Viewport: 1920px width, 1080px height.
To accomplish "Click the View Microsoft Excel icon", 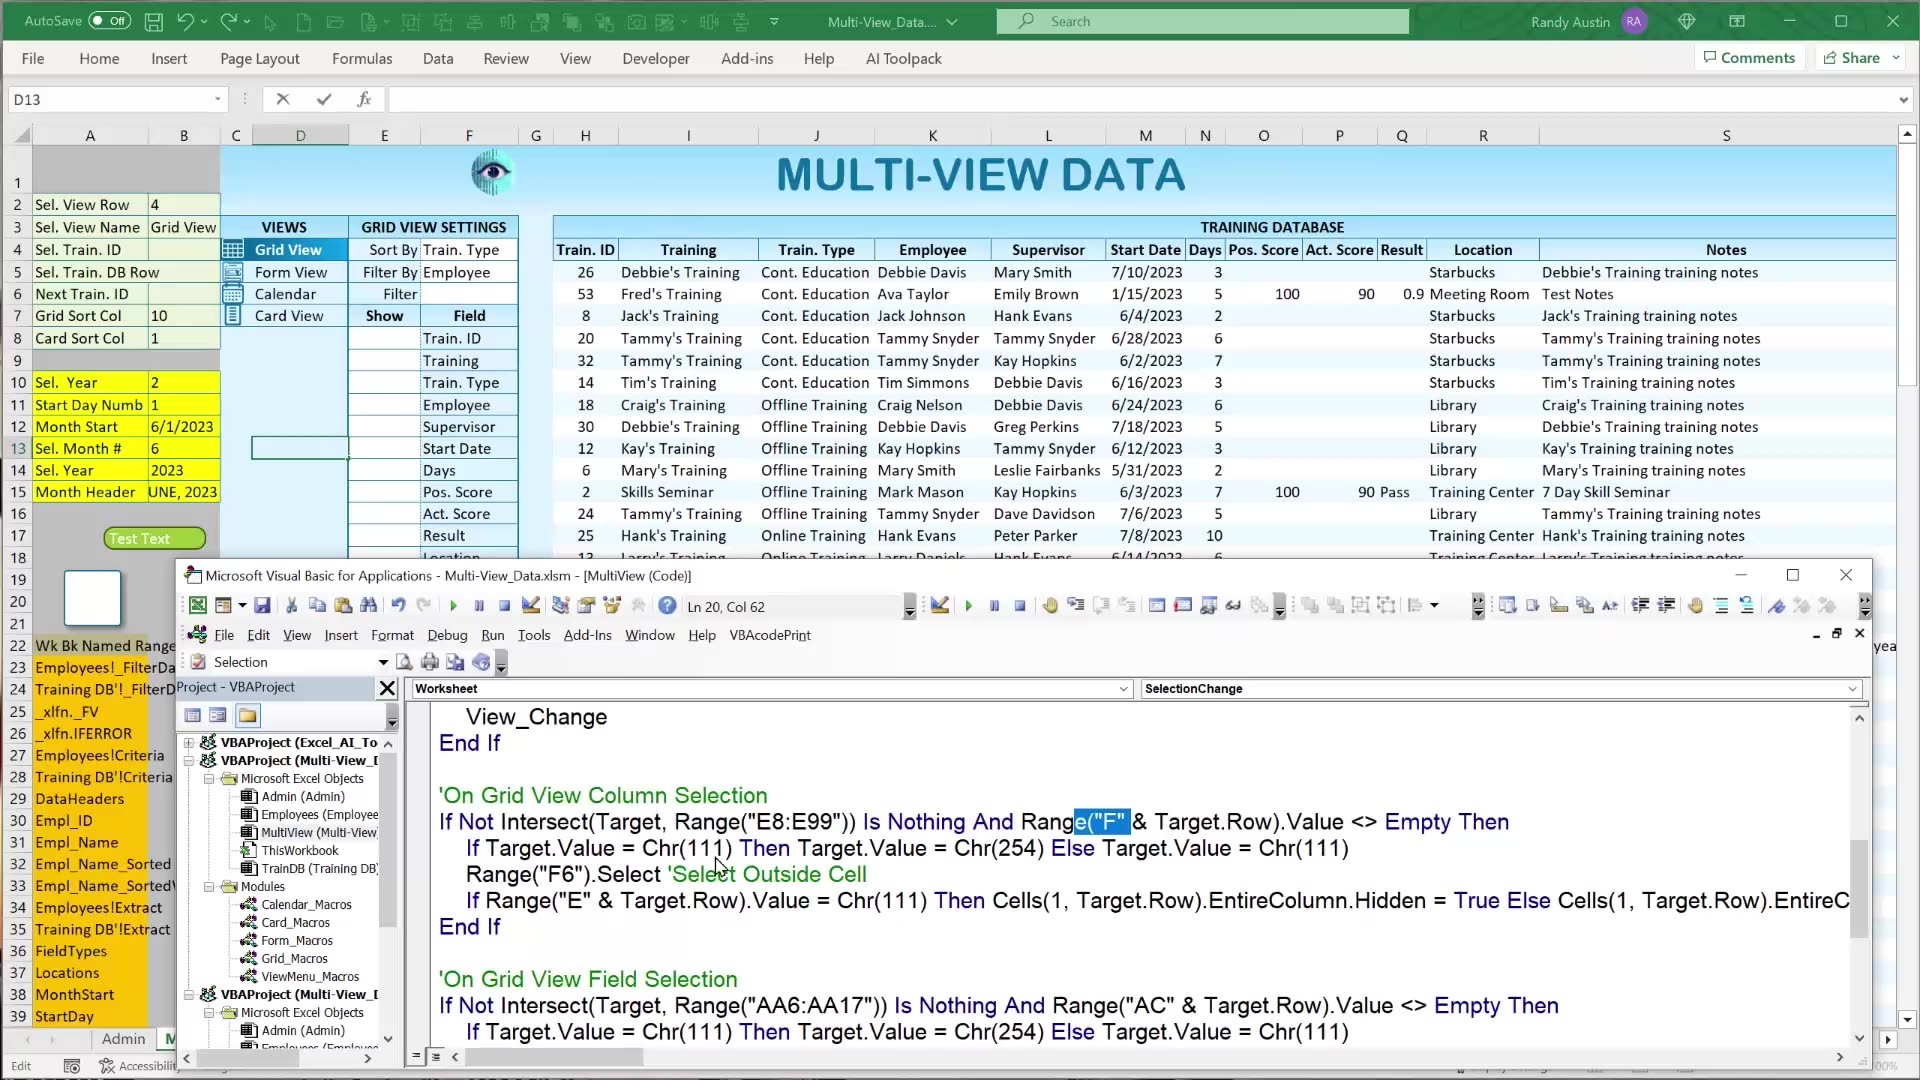I will (x=197, y=605).
